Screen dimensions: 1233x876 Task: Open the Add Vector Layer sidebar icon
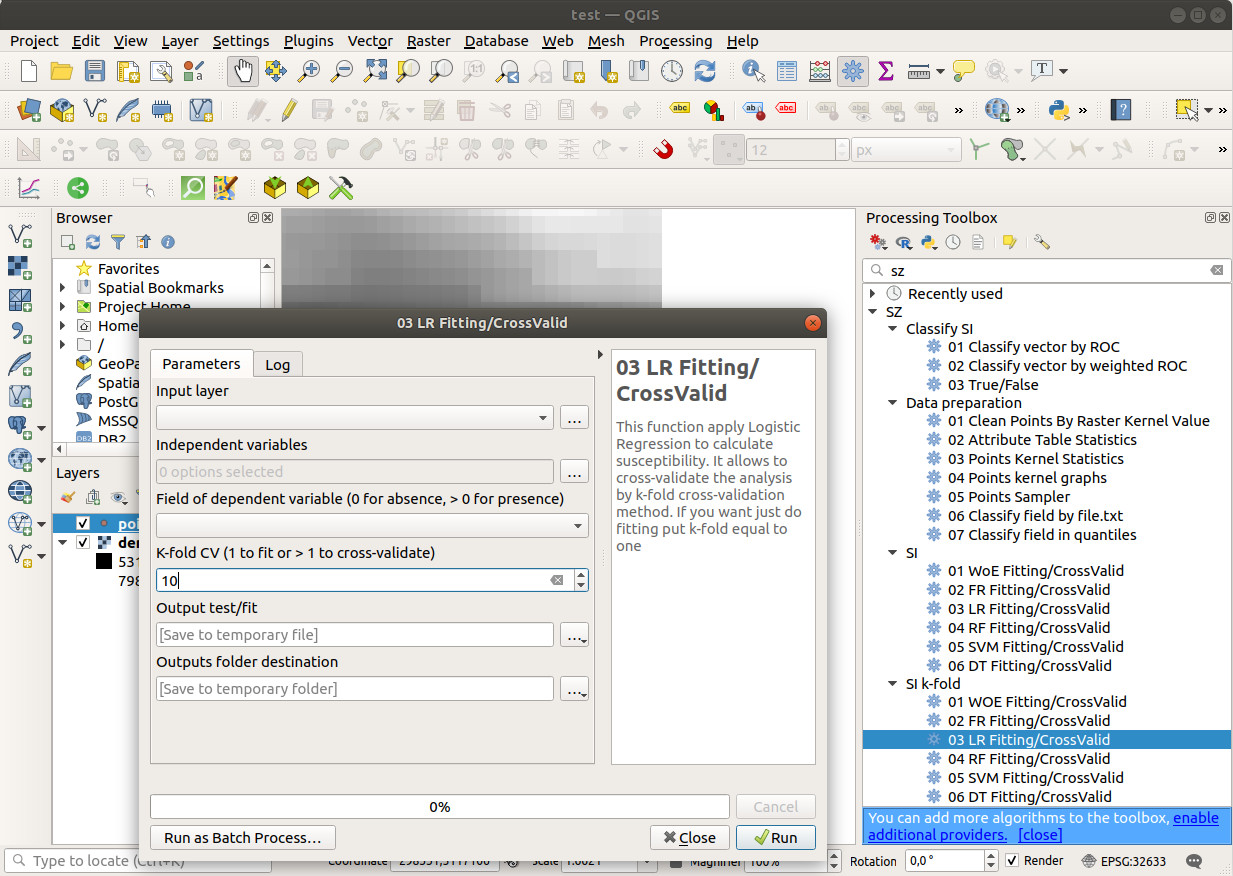[x=19, y=236]
